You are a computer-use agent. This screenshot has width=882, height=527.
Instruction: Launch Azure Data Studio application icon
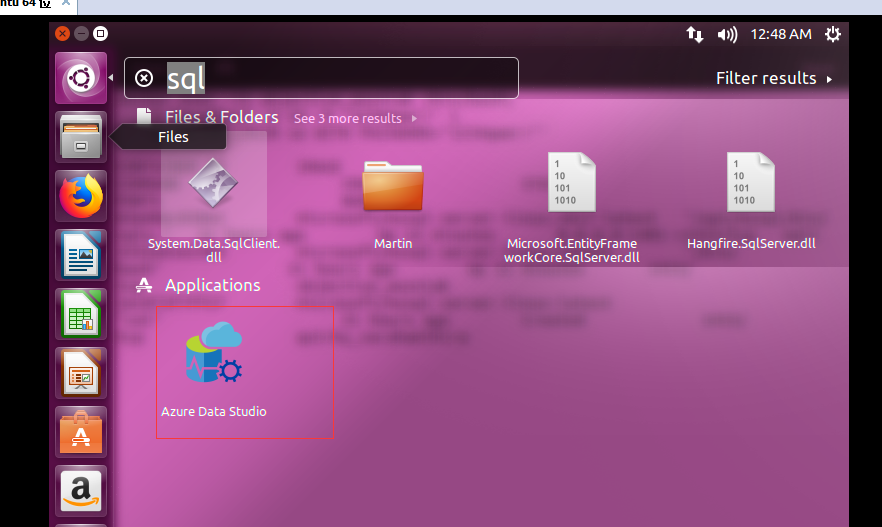point(214,353)
